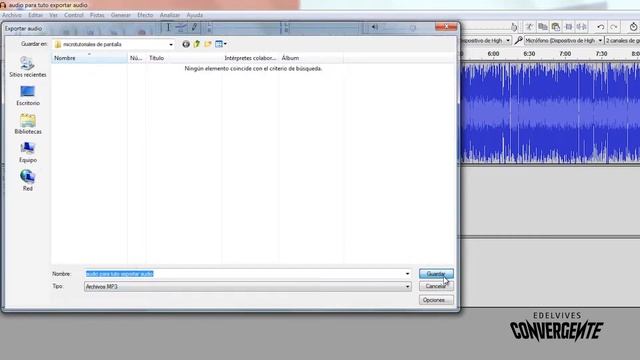Image resolution: width=640 pixels, height=360 pixels.
Task: Open Analizar menu in Audacity window
Action: tap(170, 15)
